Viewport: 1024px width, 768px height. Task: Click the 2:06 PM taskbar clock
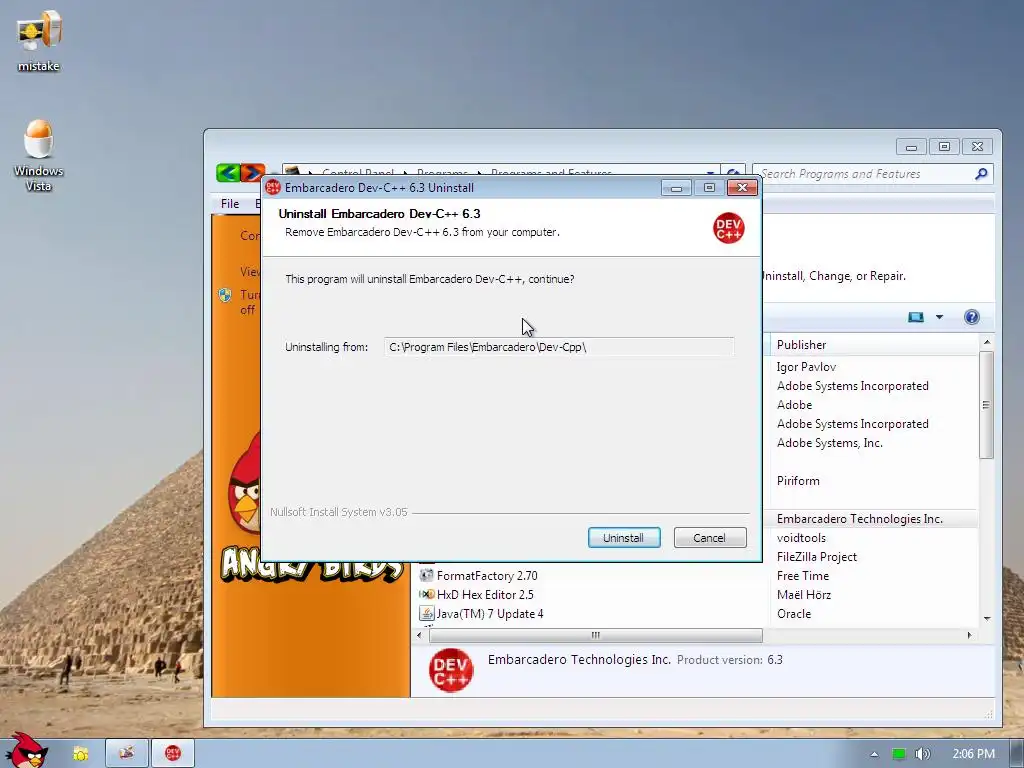(x=974, y=754)
